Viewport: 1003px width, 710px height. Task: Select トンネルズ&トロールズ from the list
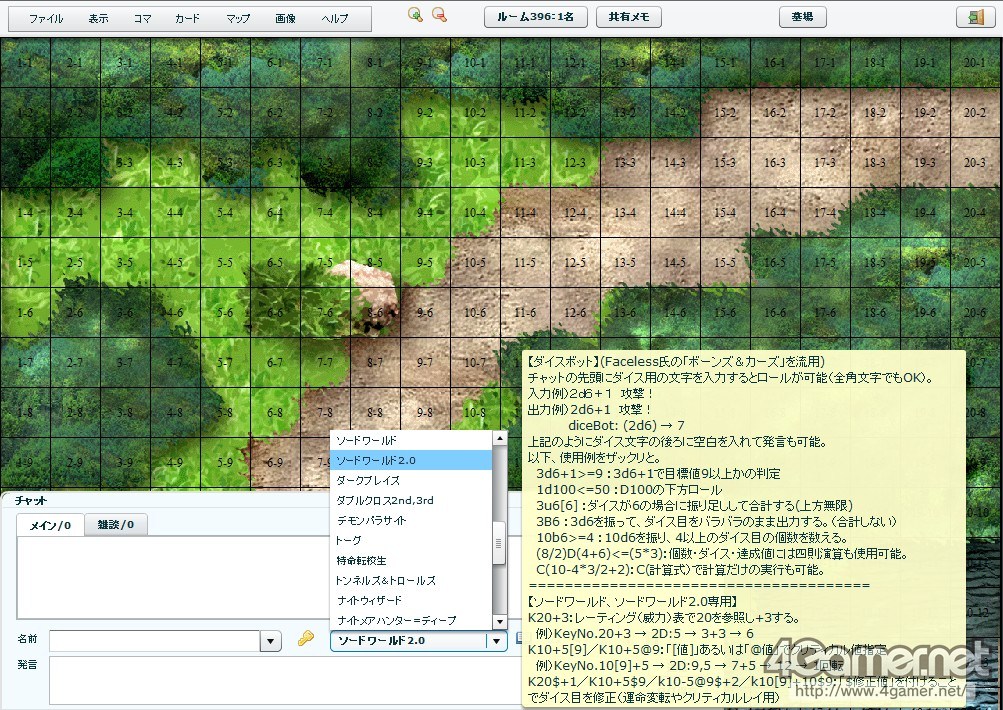pyautogui.click(x=411, y=580)
